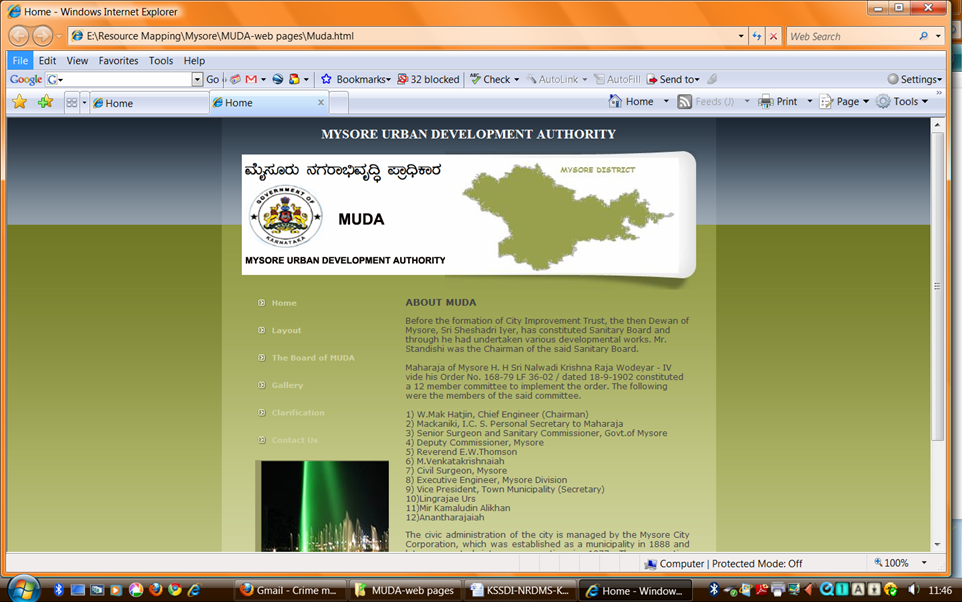962x602 pixels.
Task: Click the highlighter pen toolbar icon
Action: click(712, 79)
